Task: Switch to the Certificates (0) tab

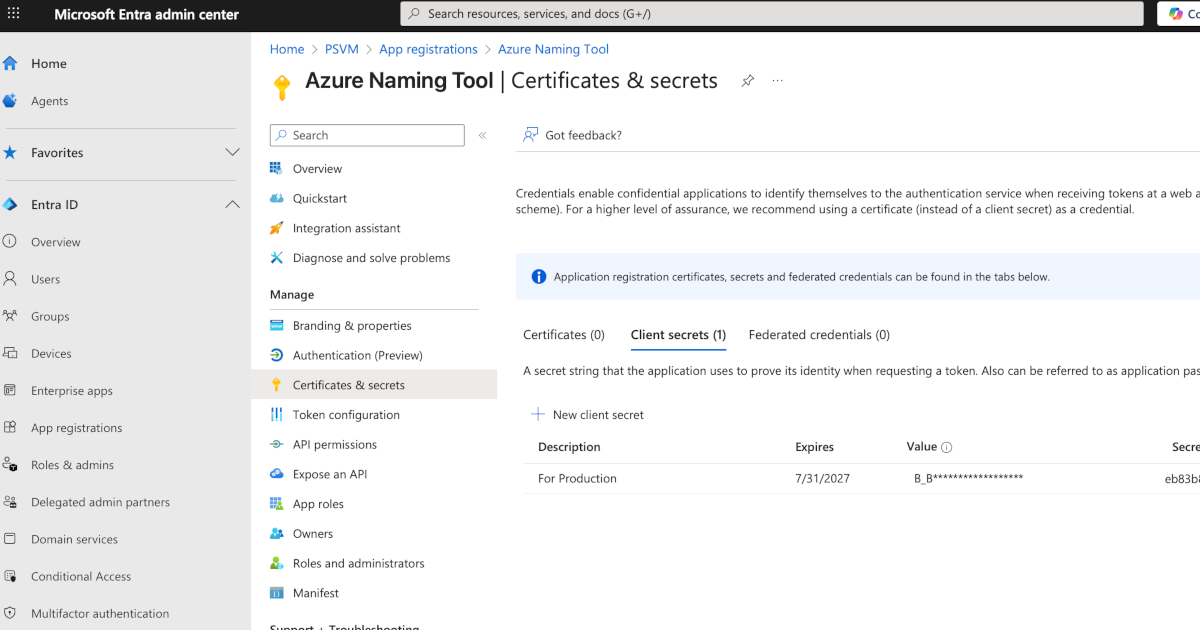Action: pos(564,335)
